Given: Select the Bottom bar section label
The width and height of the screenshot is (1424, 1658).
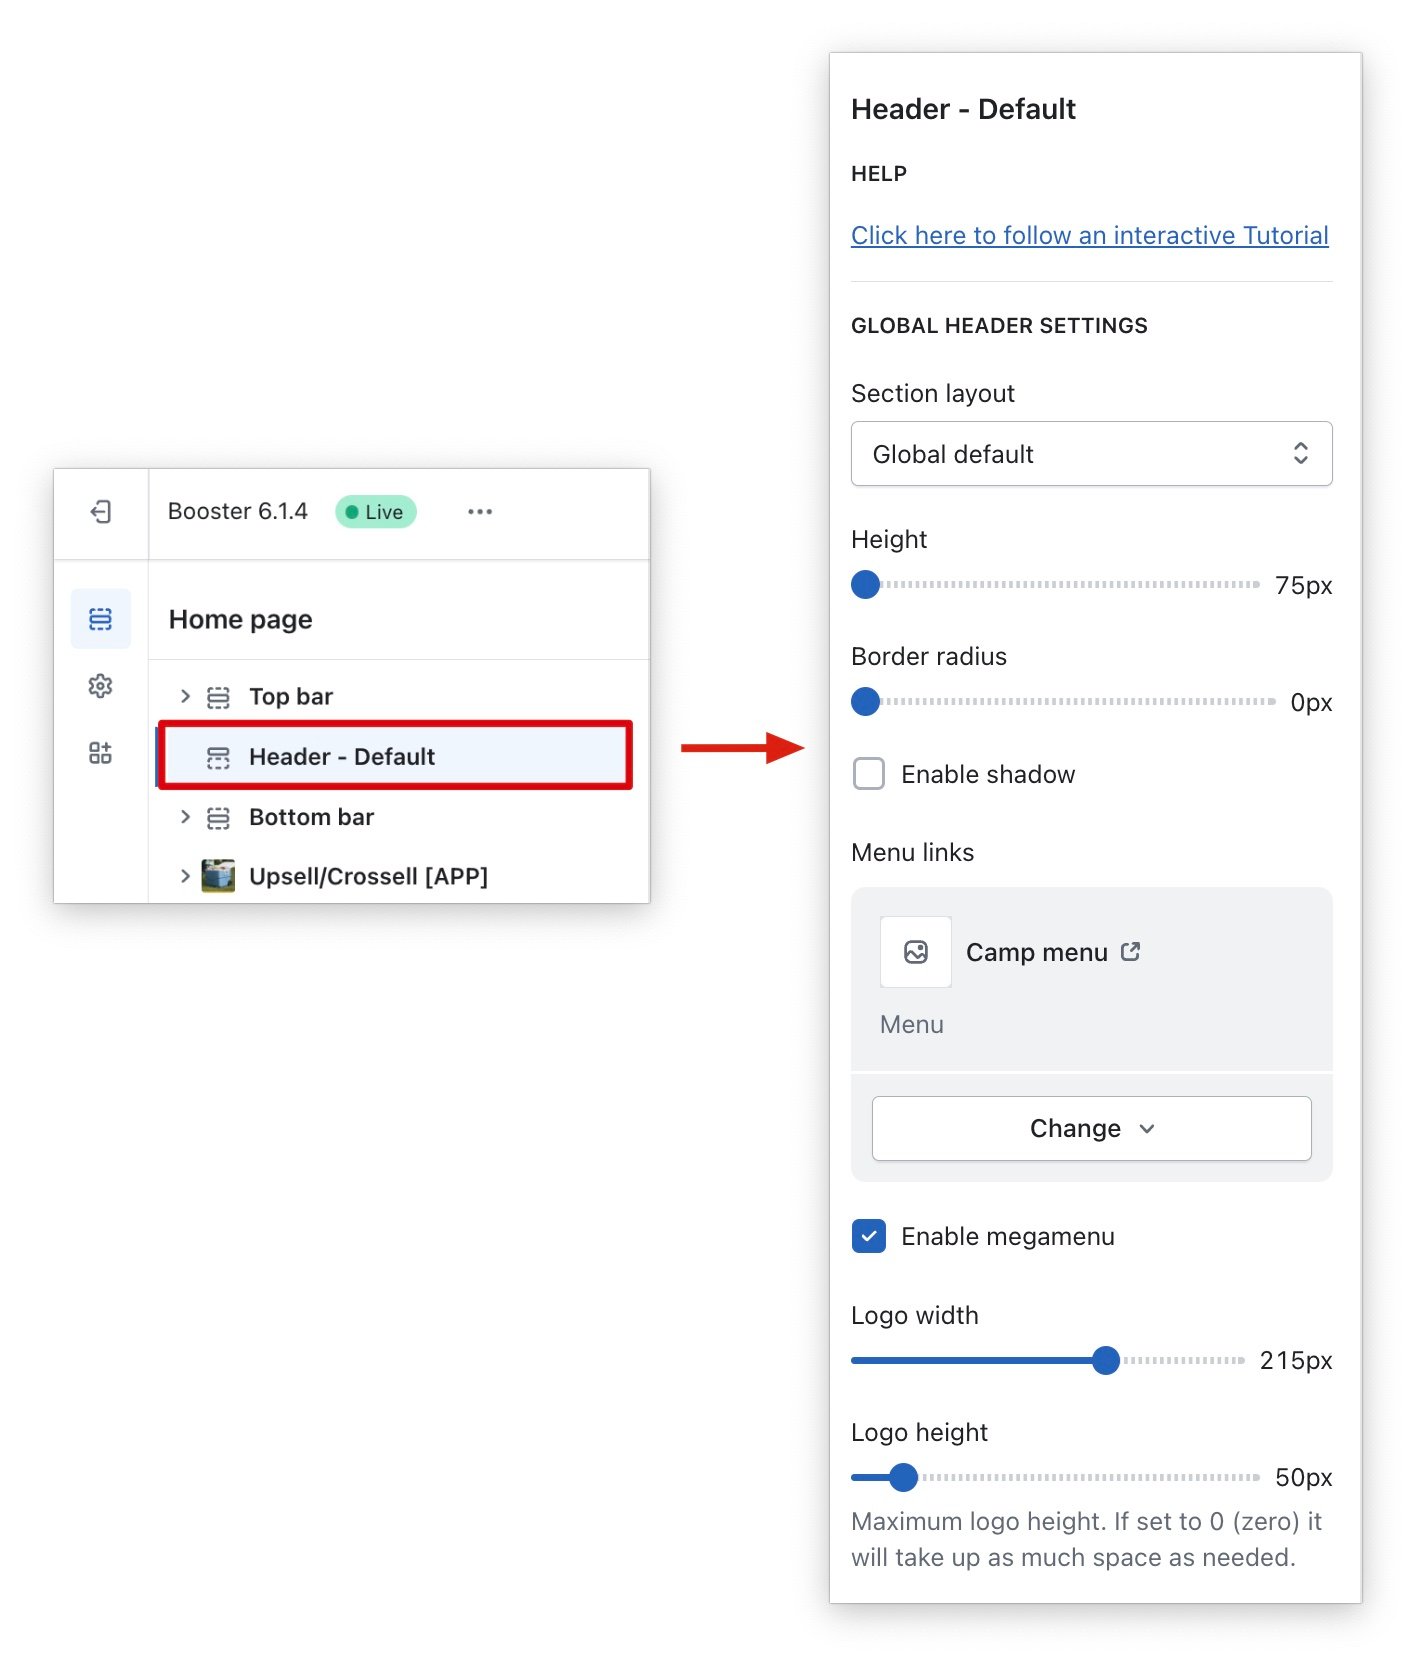Looking at the screenshot, I should 311,817.
